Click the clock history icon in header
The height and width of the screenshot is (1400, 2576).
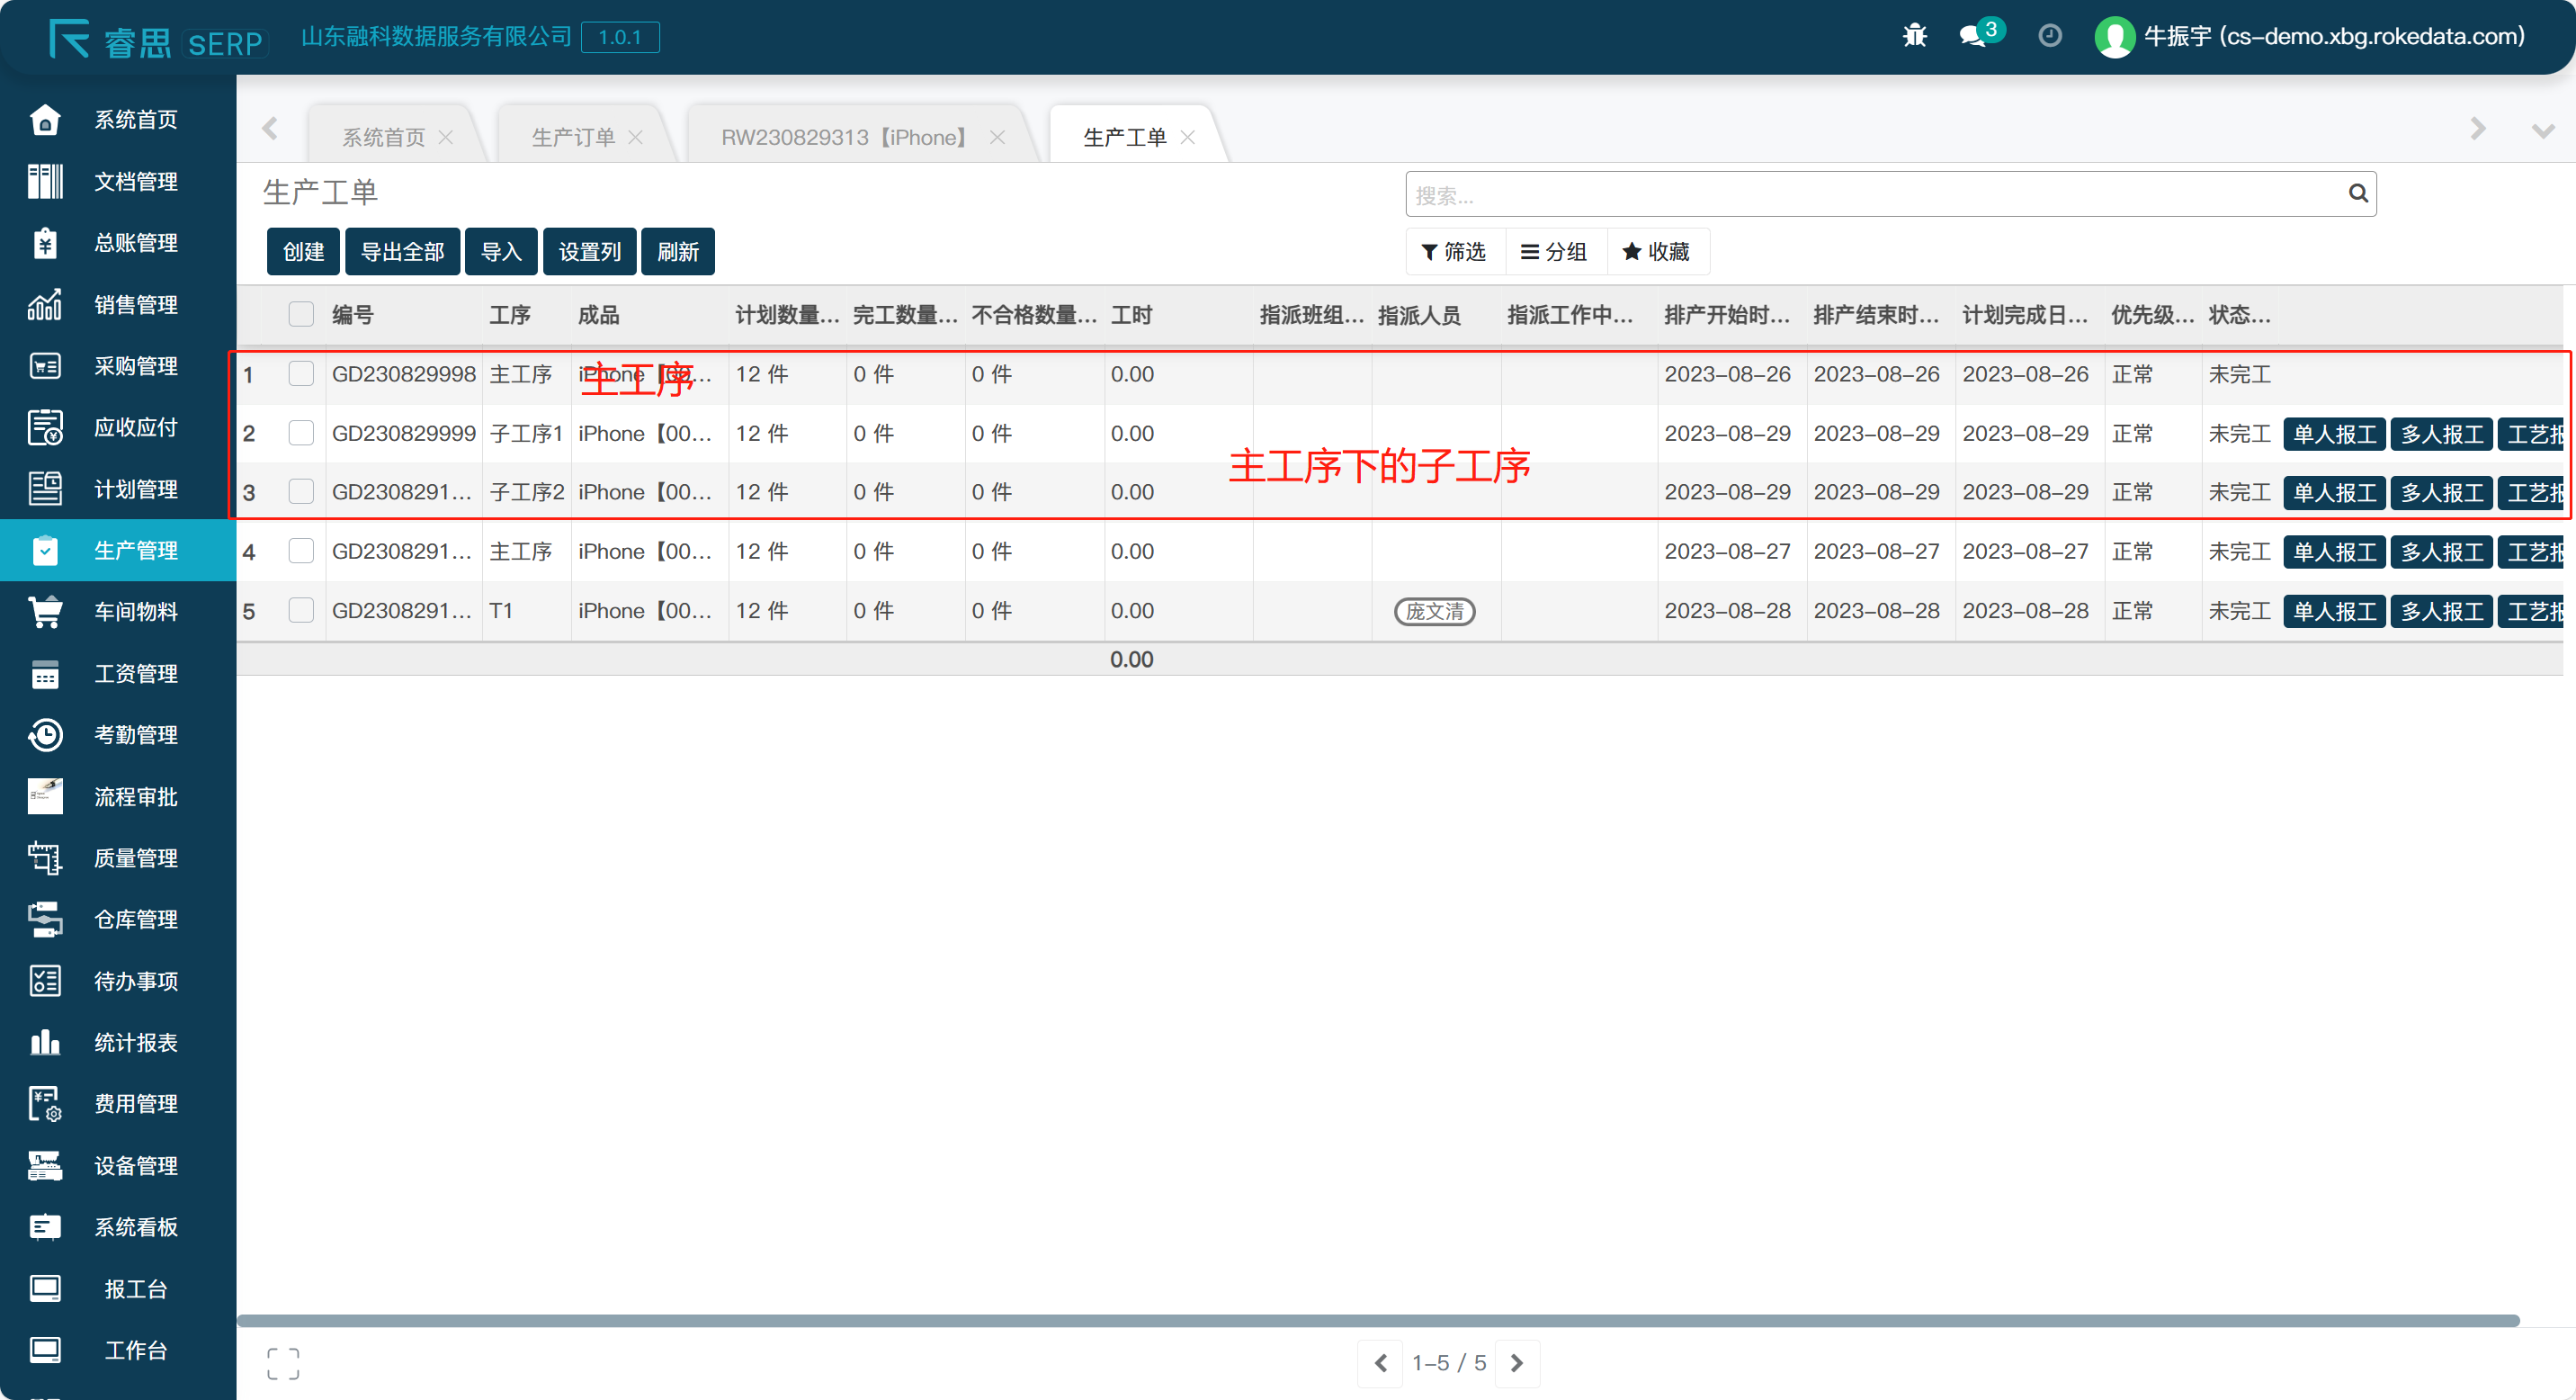click(2049, 36)
